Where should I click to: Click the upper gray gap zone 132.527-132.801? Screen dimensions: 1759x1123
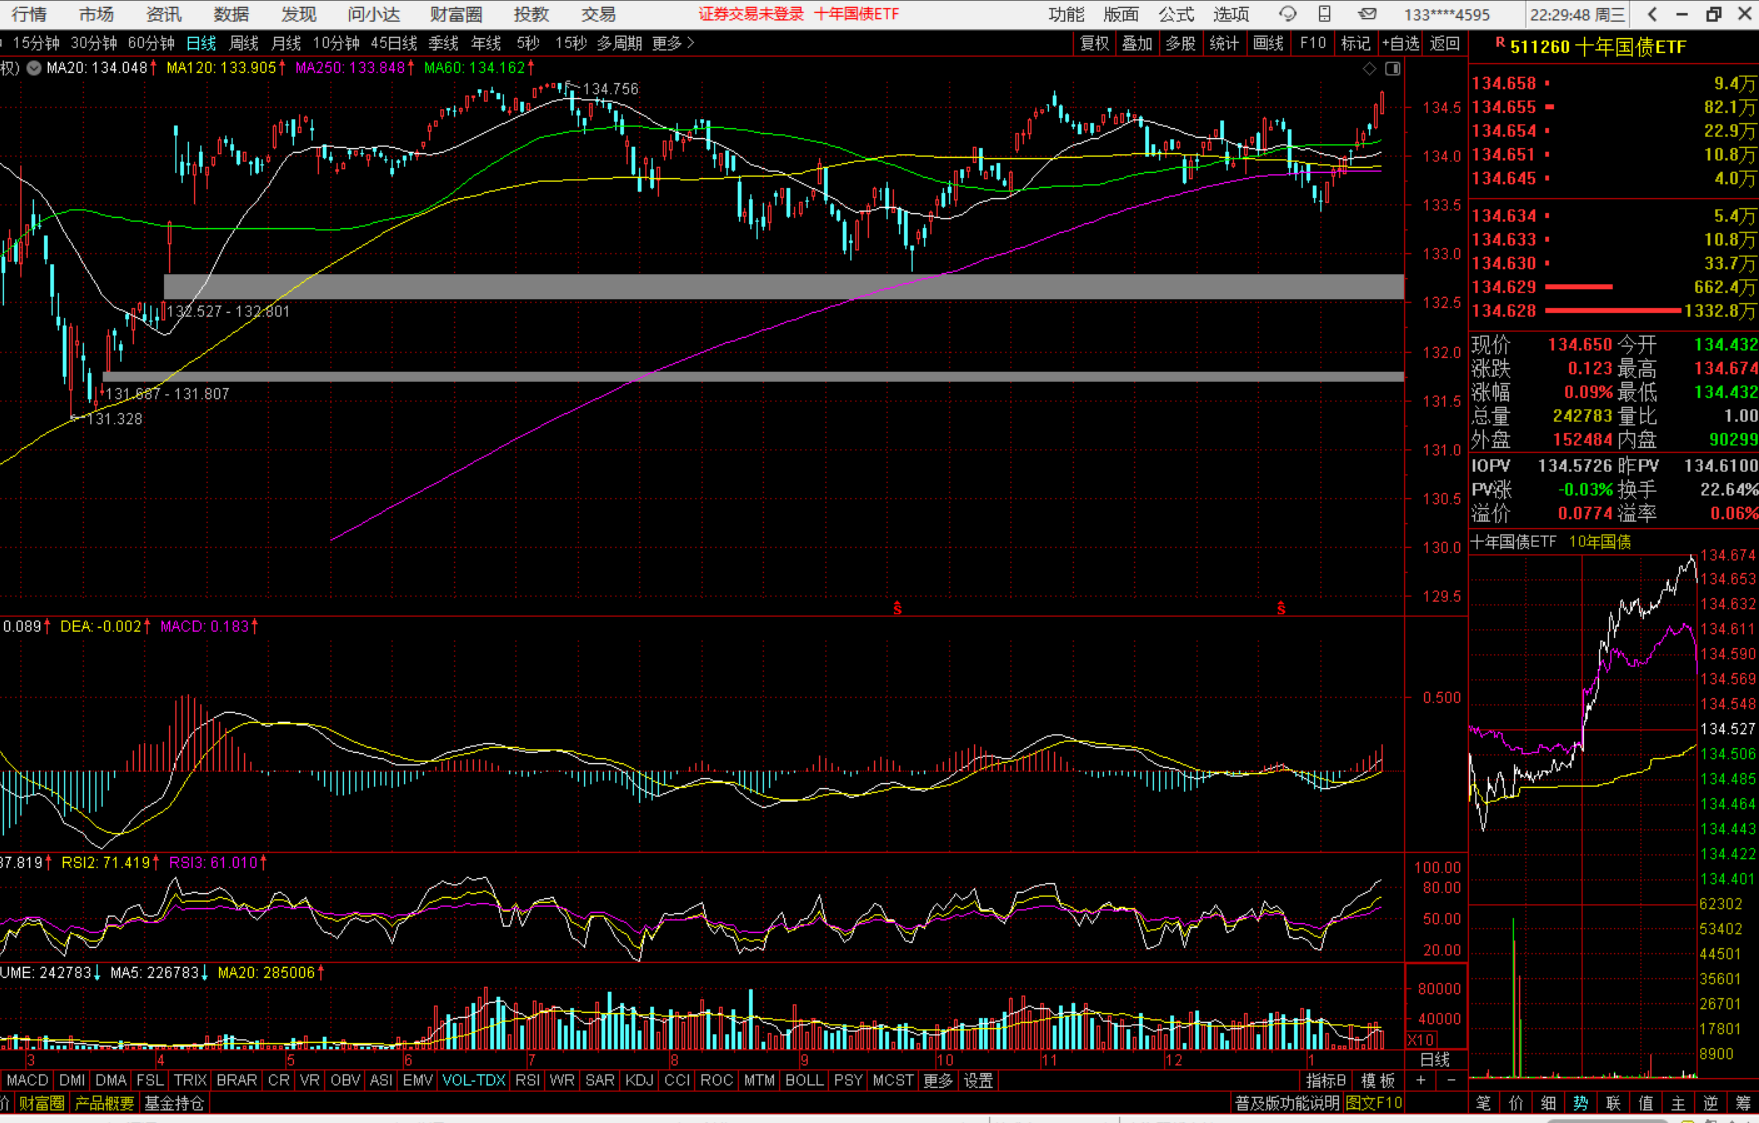point(784,287)
